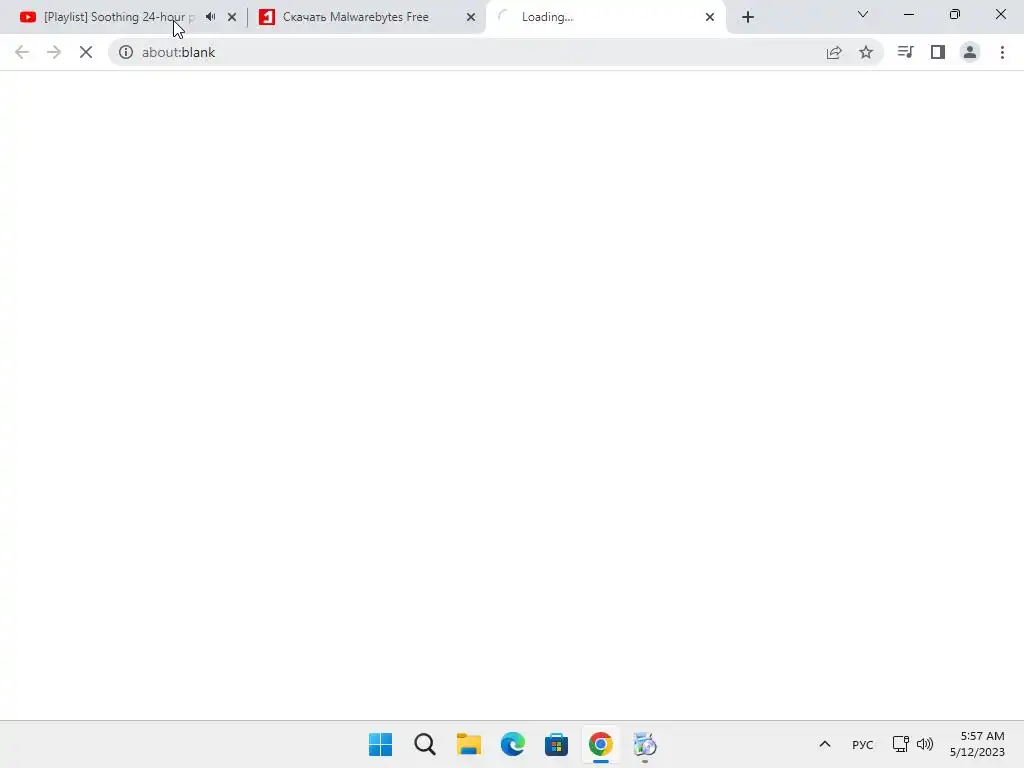Open Chrome three-dot menu
This screenshot has height=768, width=1024.
(x=1002, y=52)
